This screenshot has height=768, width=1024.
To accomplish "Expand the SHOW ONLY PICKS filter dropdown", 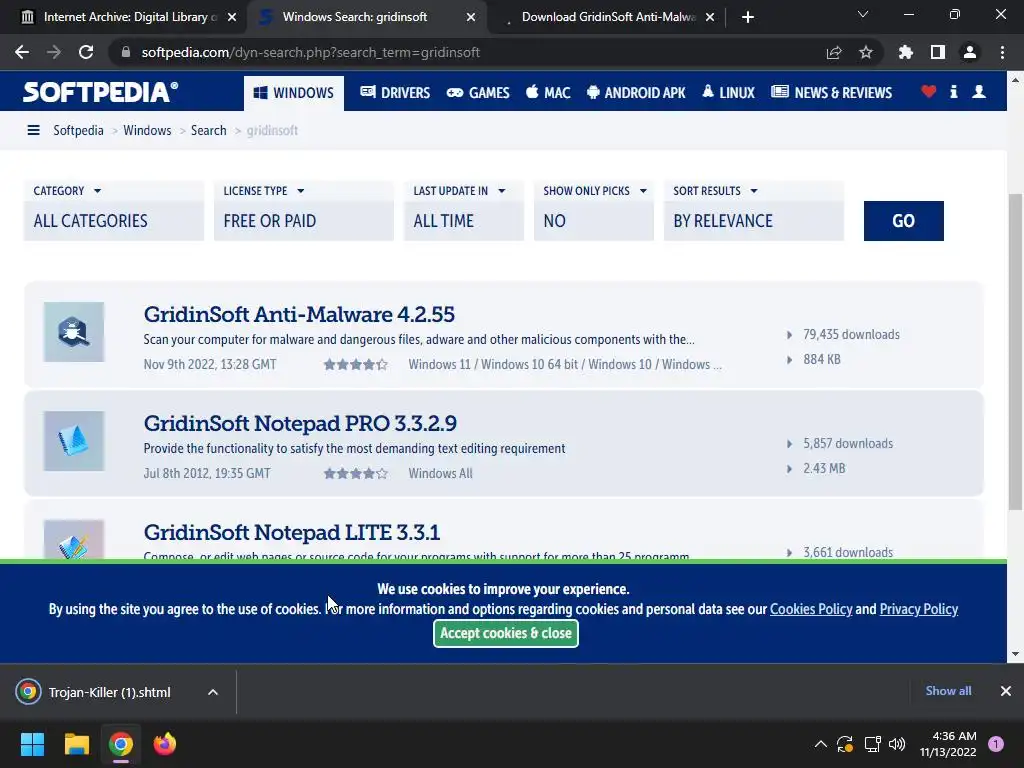I will coord(594,210).
